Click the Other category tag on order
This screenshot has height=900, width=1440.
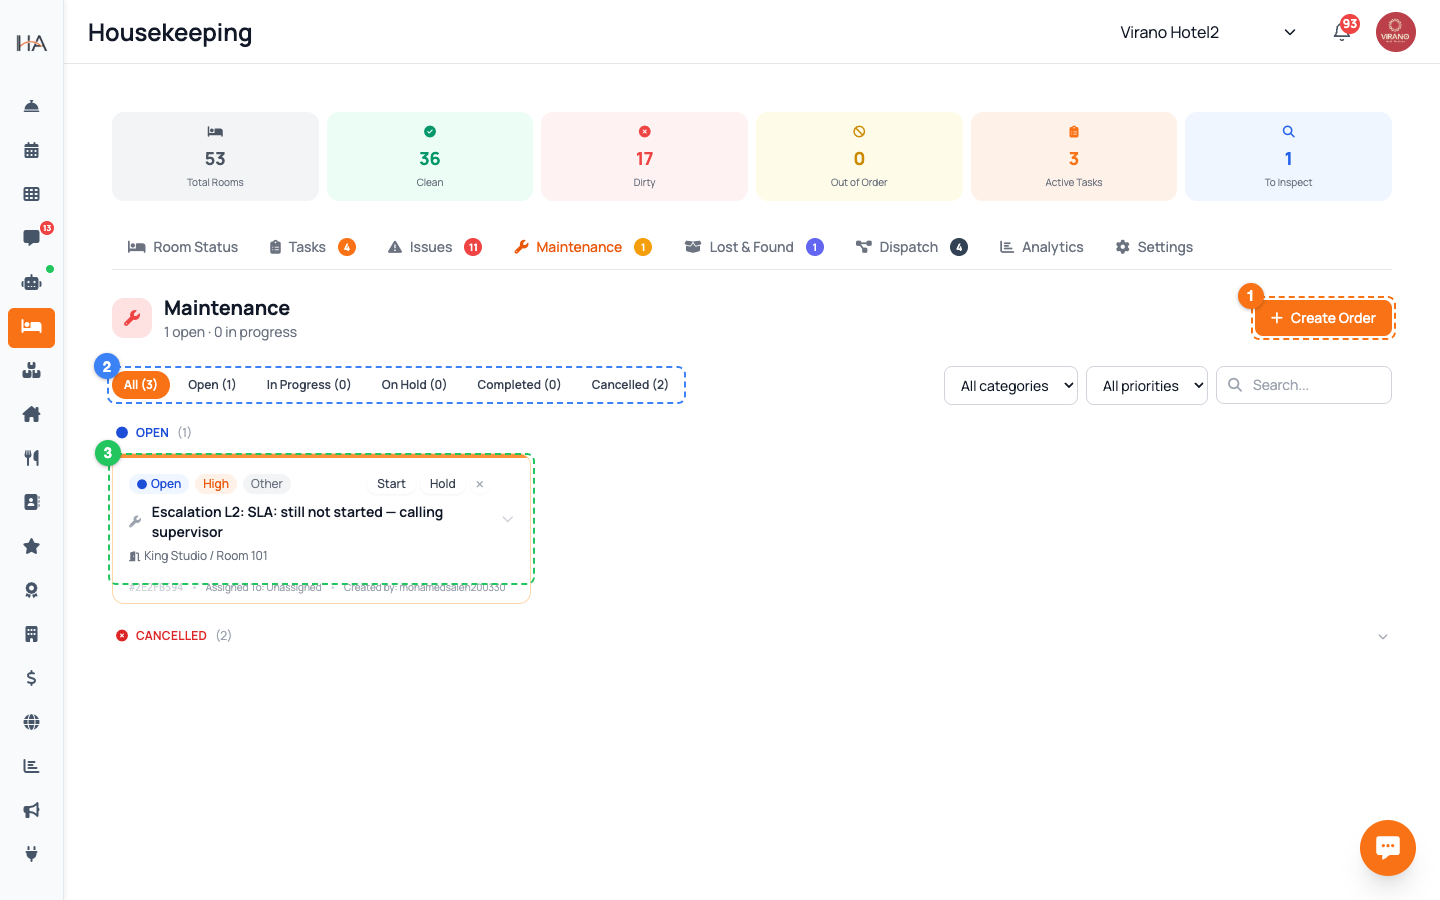point(267,484)
